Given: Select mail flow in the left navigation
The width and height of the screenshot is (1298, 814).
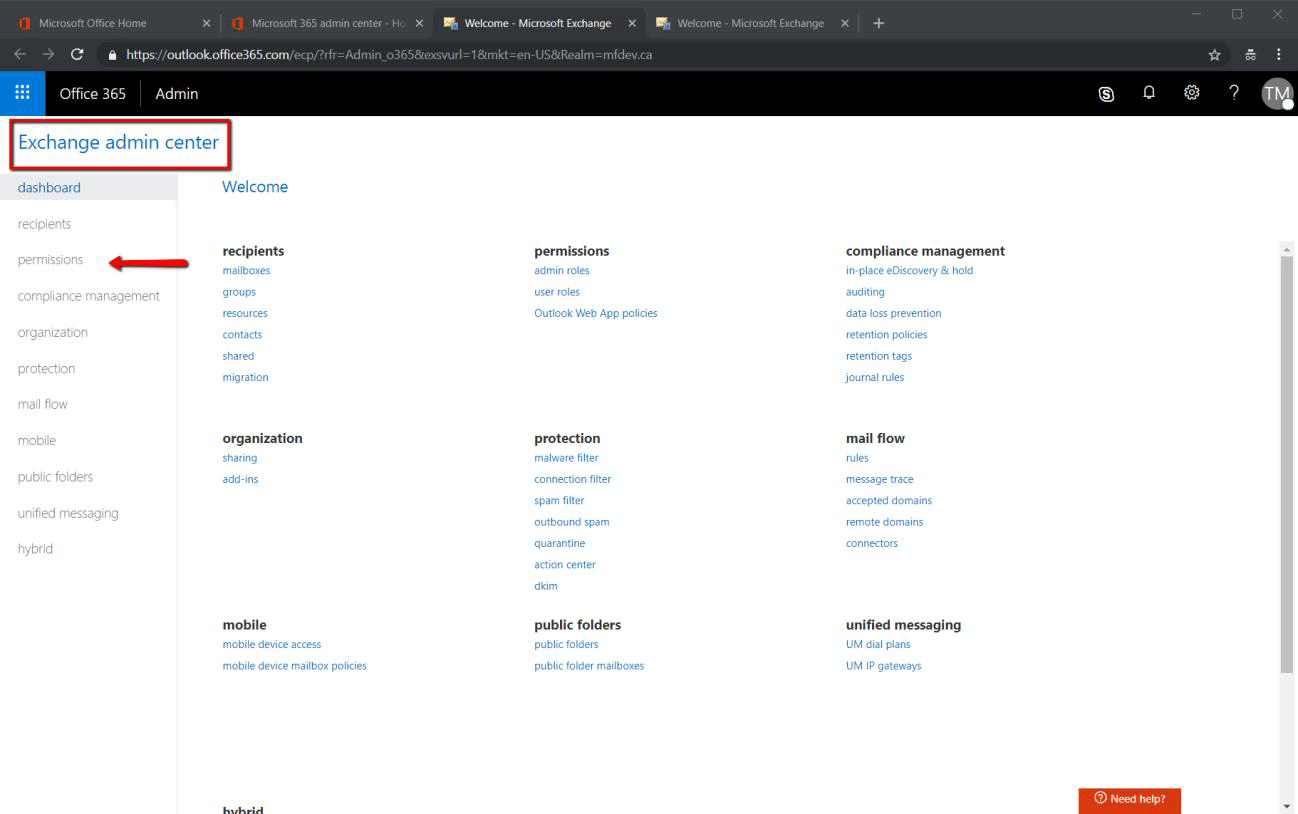Looking at the screenshot, I should 42,404.
